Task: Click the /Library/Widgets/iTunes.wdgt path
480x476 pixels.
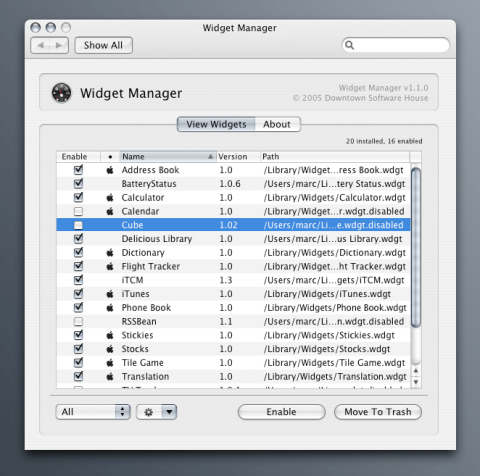Action: [327, 294]
